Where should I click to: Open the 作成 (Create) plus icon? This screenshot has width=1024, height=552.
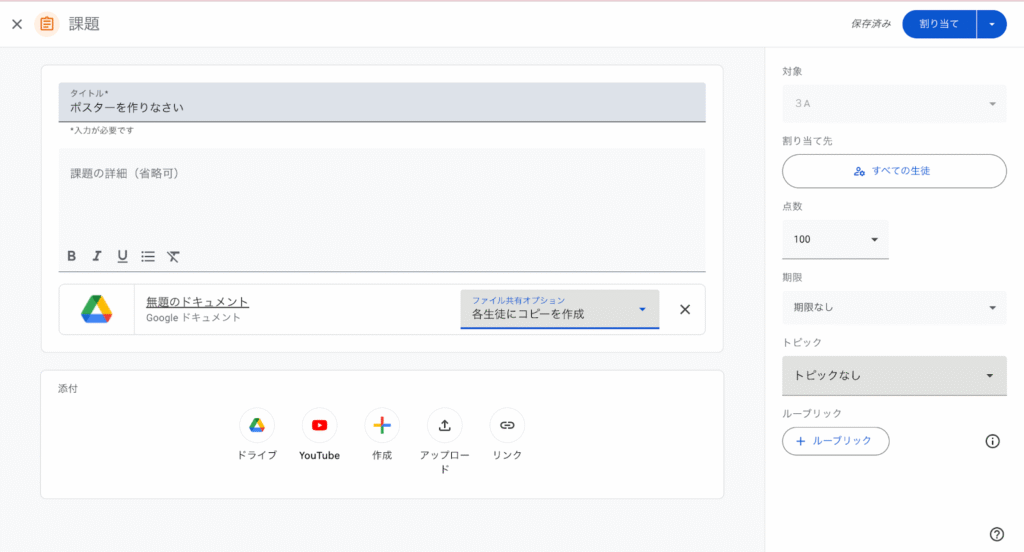pos(381,425)
